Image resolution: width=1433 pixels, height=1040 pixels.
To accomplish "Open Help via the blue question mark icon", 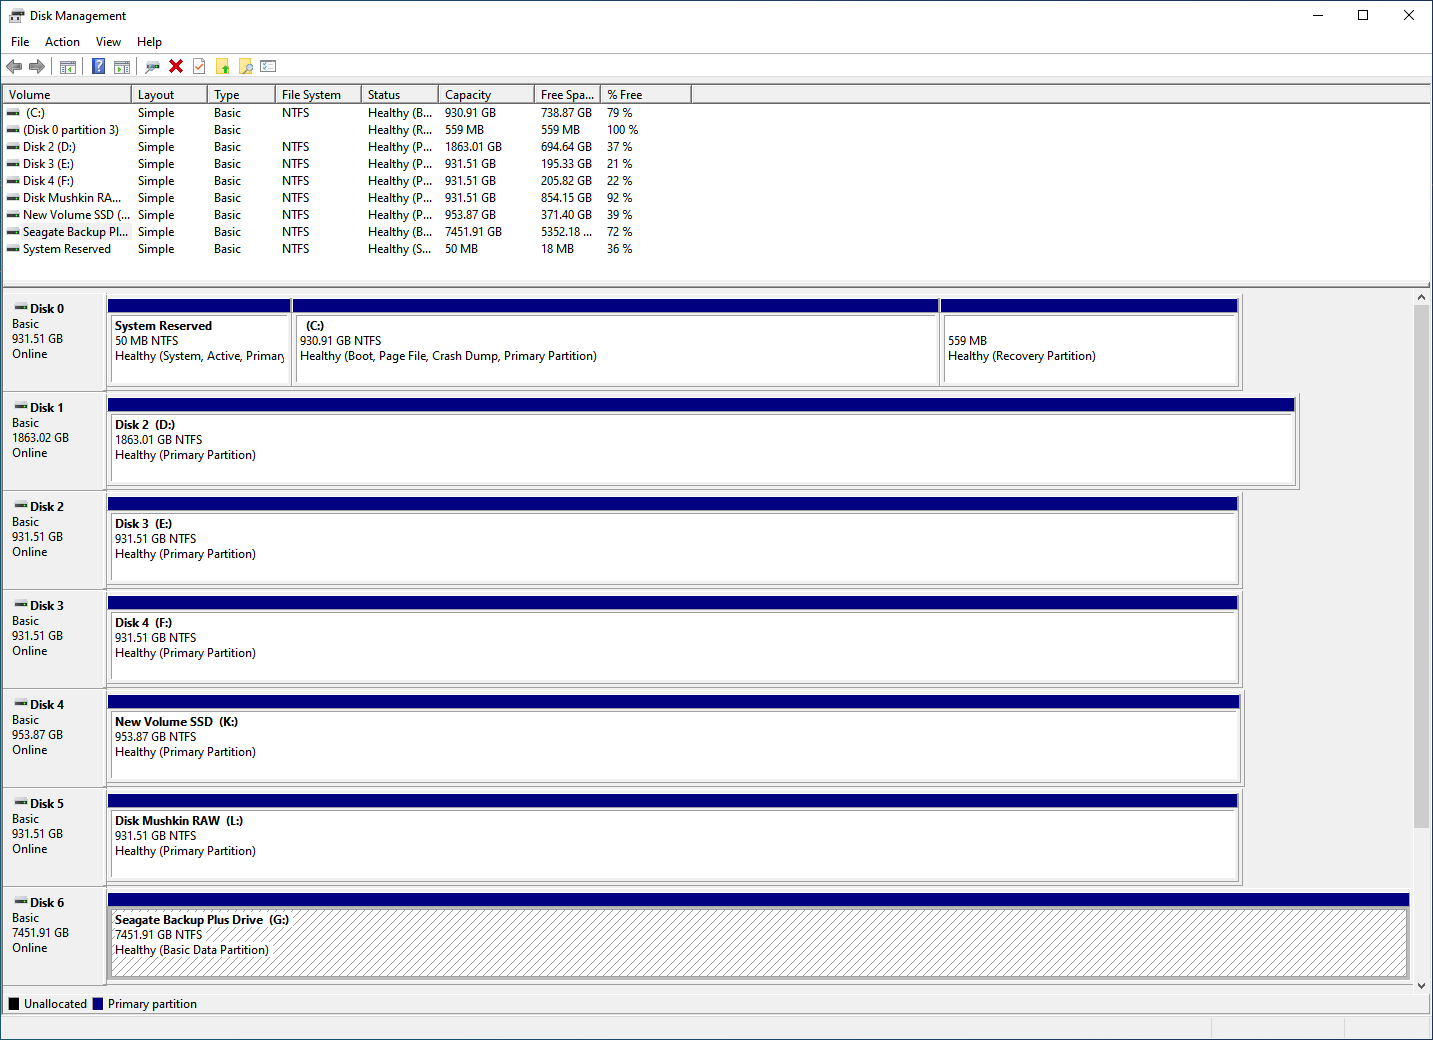I will (98, 66).
